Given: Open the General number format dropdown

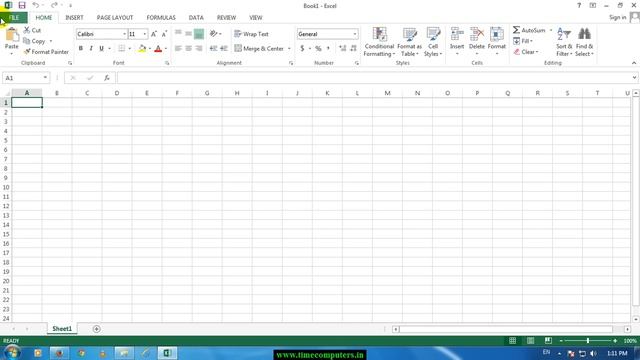Looking at the screenshot, I should pos(355,34).
